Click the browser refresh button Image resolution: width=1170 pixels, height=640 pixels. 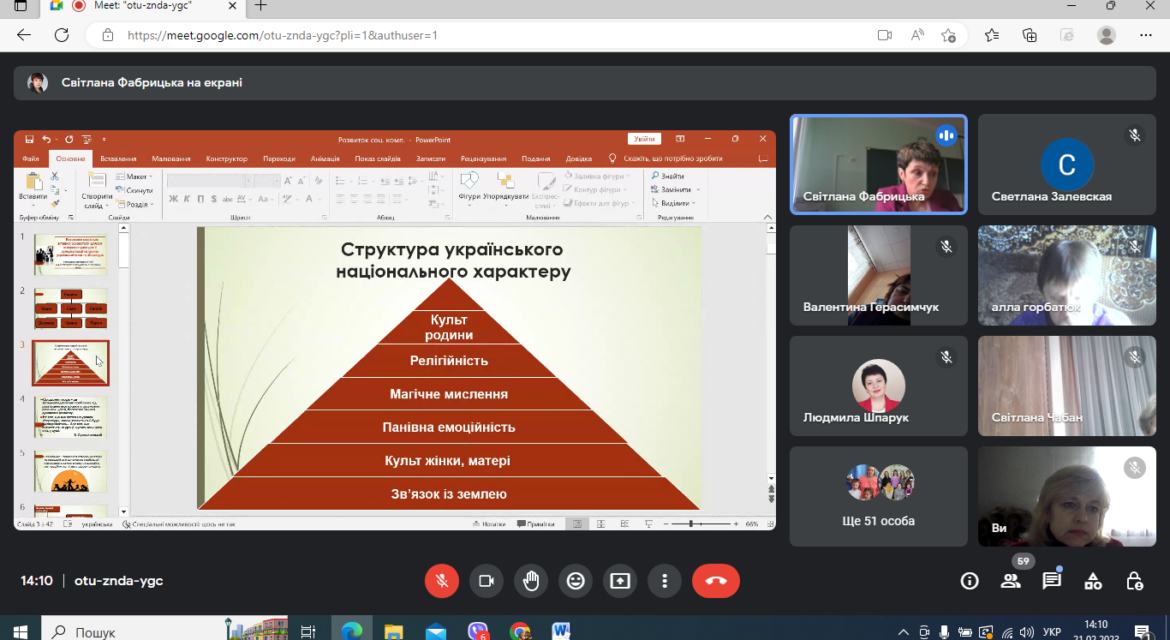coord(61,35)
